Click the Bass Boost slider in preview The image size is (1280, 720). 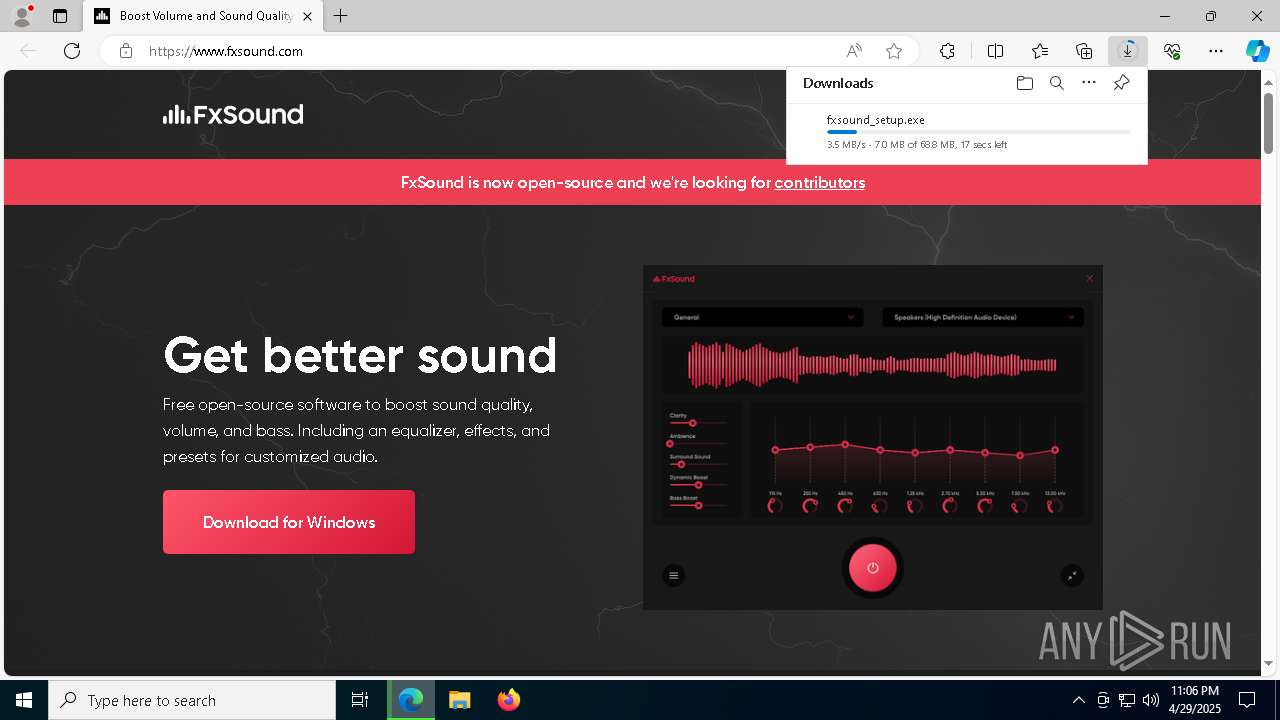(x=697, y=505)
